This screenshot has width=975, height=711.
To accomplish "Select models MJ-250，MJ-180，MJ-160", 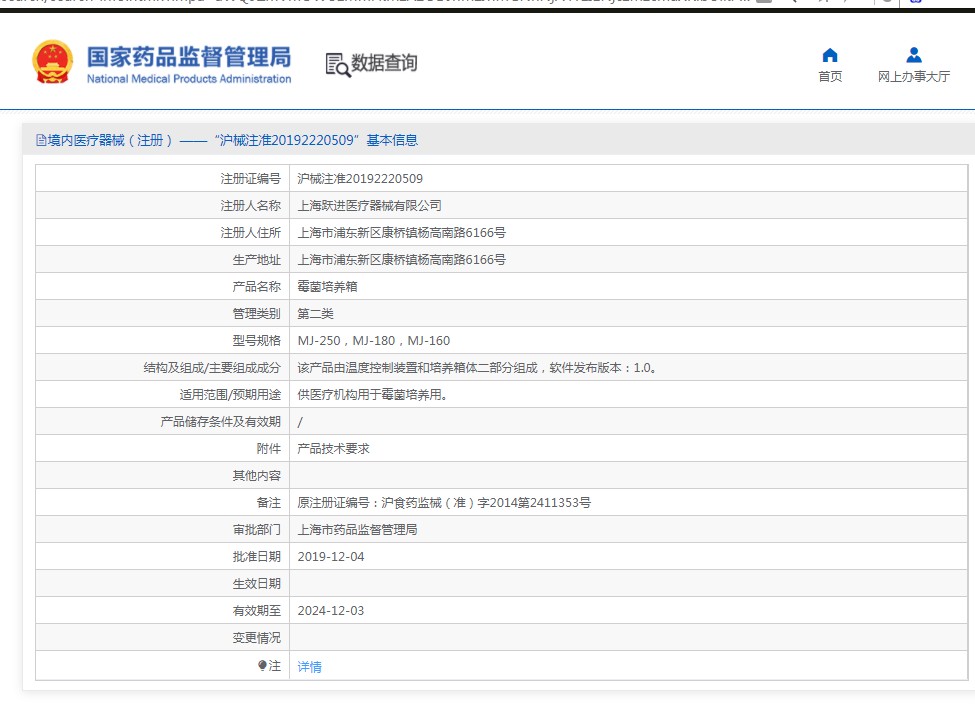I will click(x=374, y=341).
